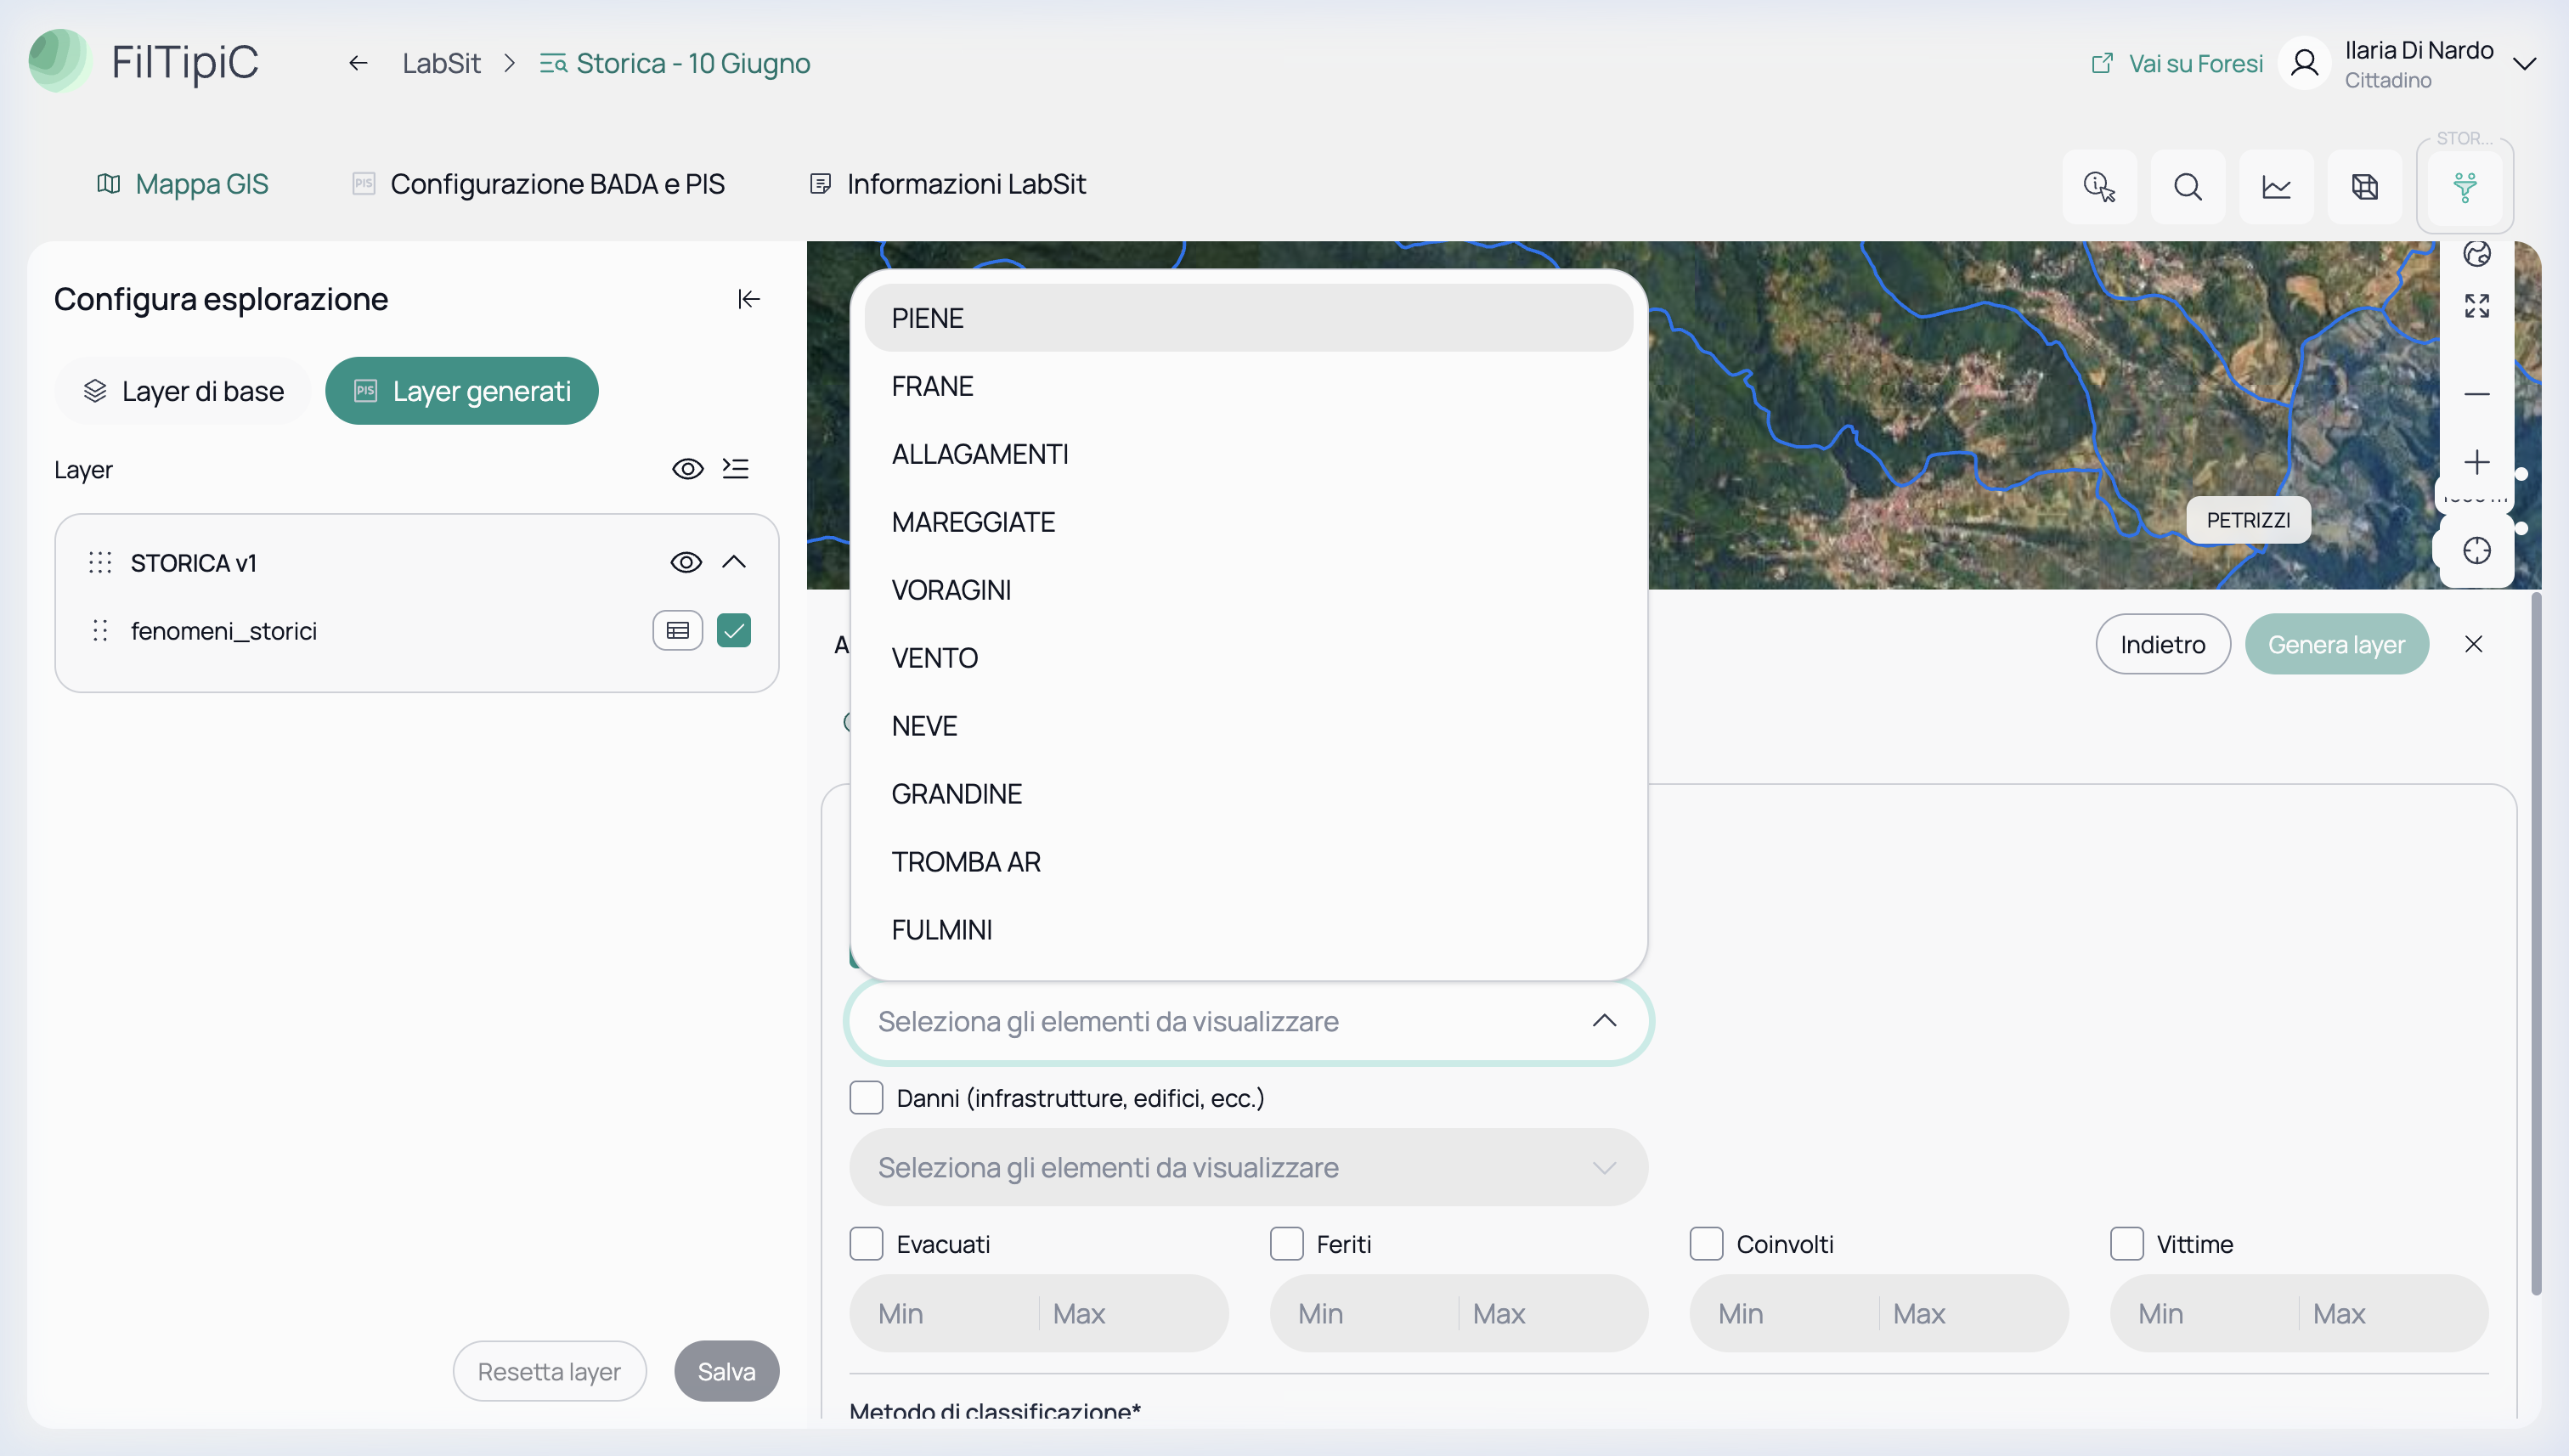Click the user avatar icon

(2304, 64)
